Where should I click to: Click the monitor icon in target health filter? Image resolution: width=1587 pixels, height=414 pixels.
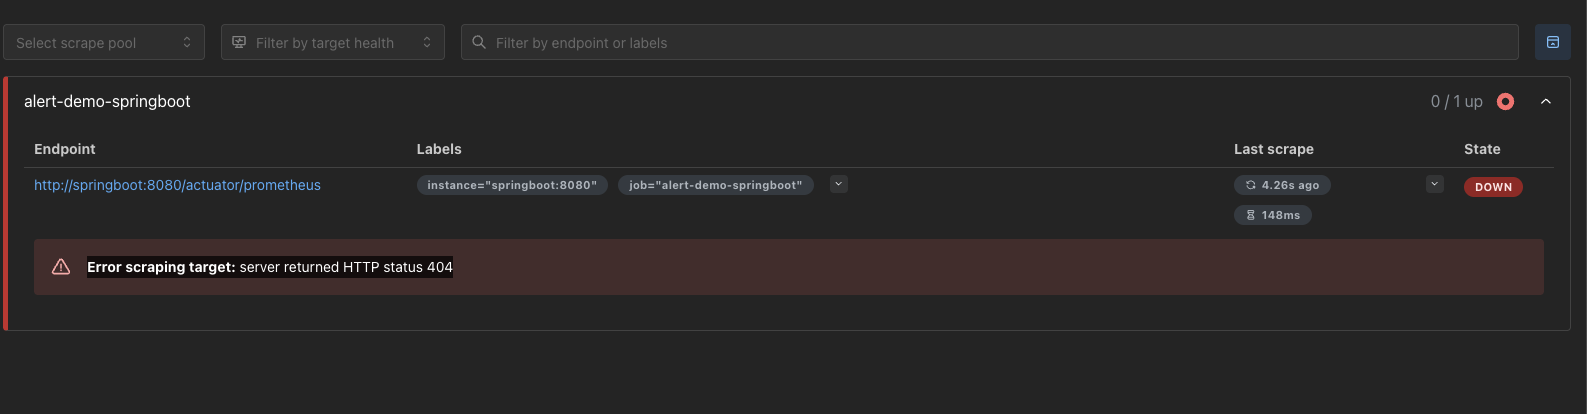pyautogui.click(x=239, y=42)
